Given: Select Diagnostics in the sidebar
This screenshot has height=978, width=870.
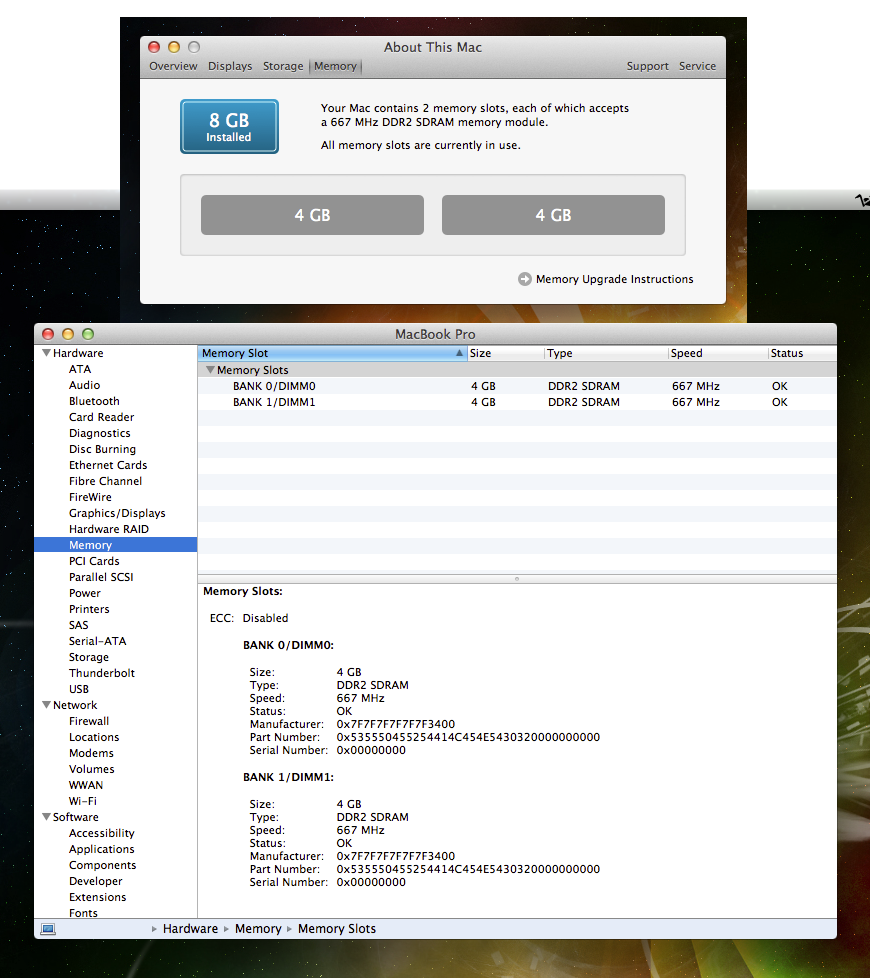Looking at the screenshot, I should pyautogui.click(x=100, y=433).
